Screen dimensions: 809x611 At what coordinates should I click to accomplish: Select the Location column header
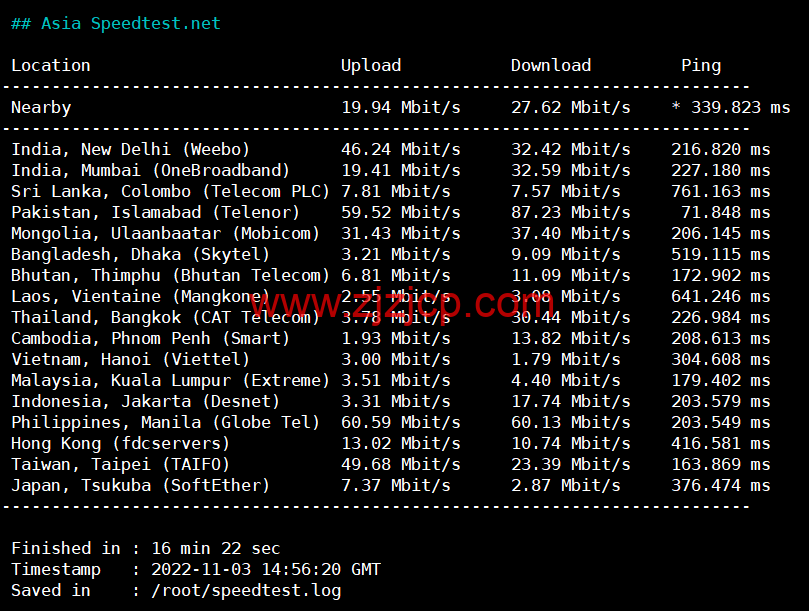coord(50,65)
